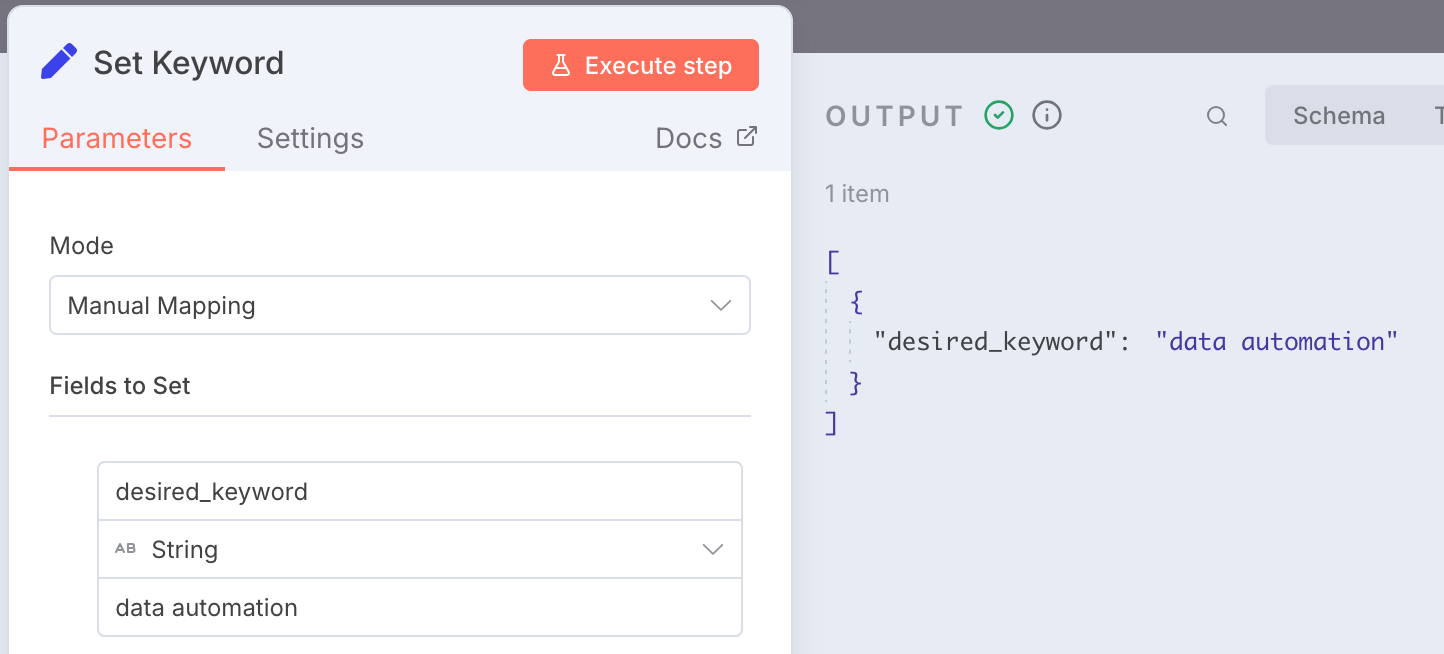Expand the Mode chevron arrow
The width and height of the screenshot is (1444, 654).
tap(720, 306)
